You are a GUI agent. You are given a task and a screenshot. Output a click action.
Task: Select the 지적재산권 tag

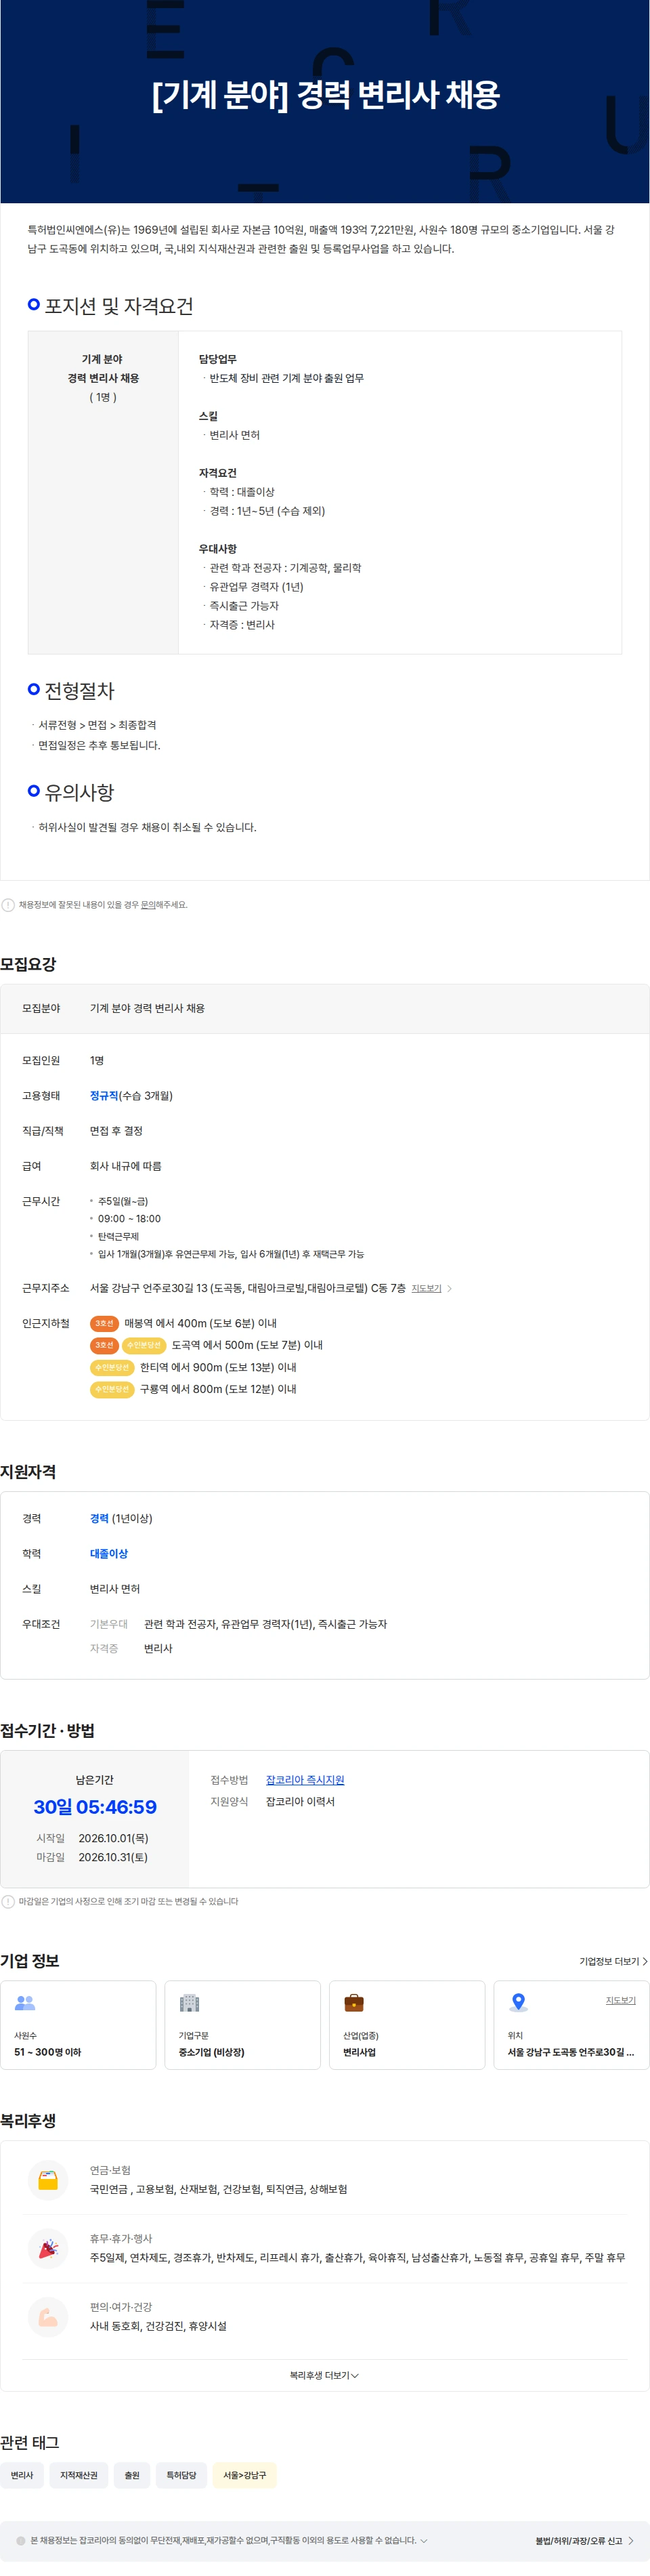[79, 2475]
